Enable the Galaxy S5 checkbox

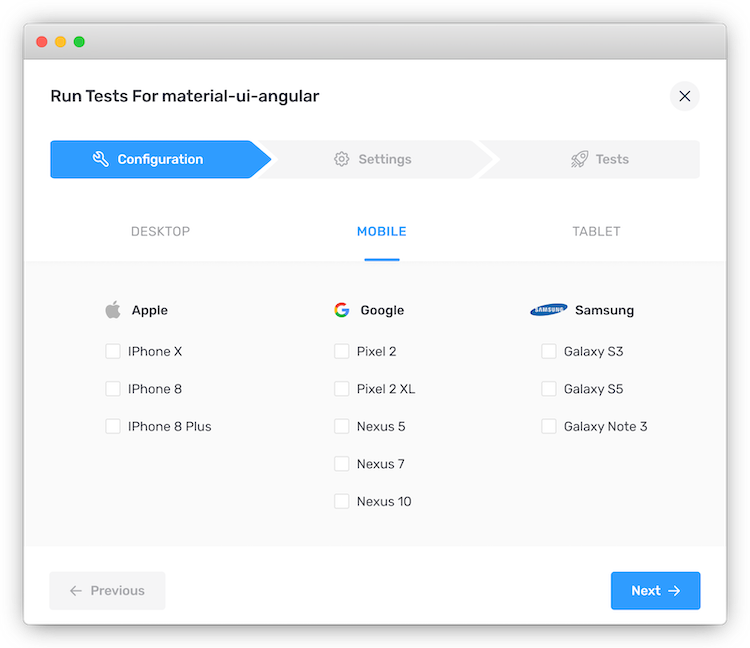[x=549, y=388]
